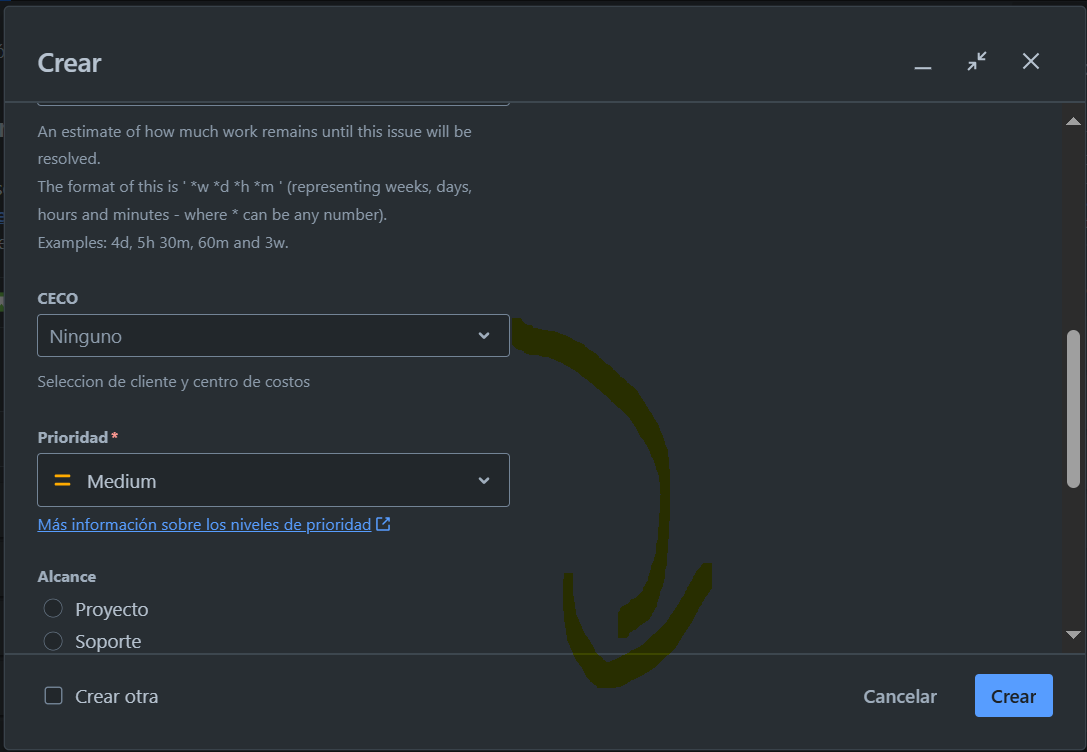
Task: Click the Medium priority equals-sign icon
Action: click(62, 480)
